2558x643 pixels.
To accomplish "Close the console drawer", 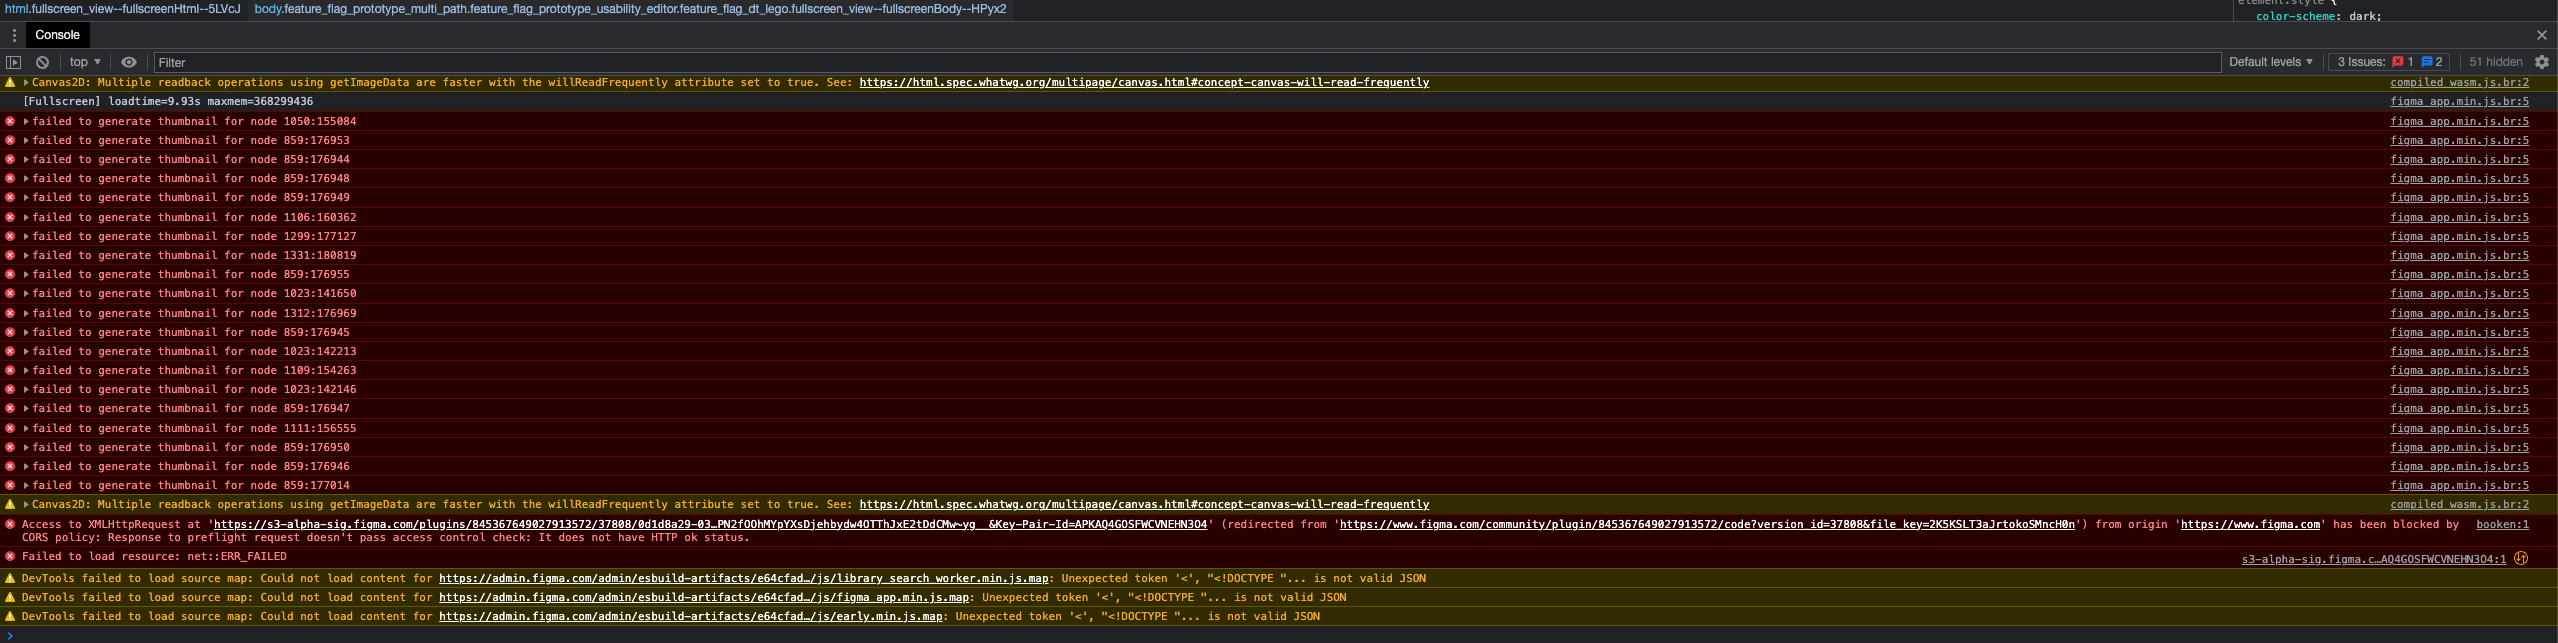I will (2541, 35).
